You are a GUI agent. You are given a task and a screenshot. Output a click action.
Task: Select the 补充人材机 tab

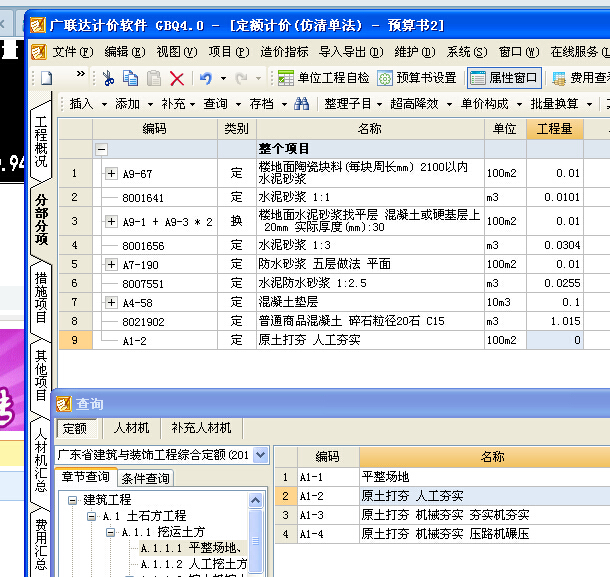201,428
